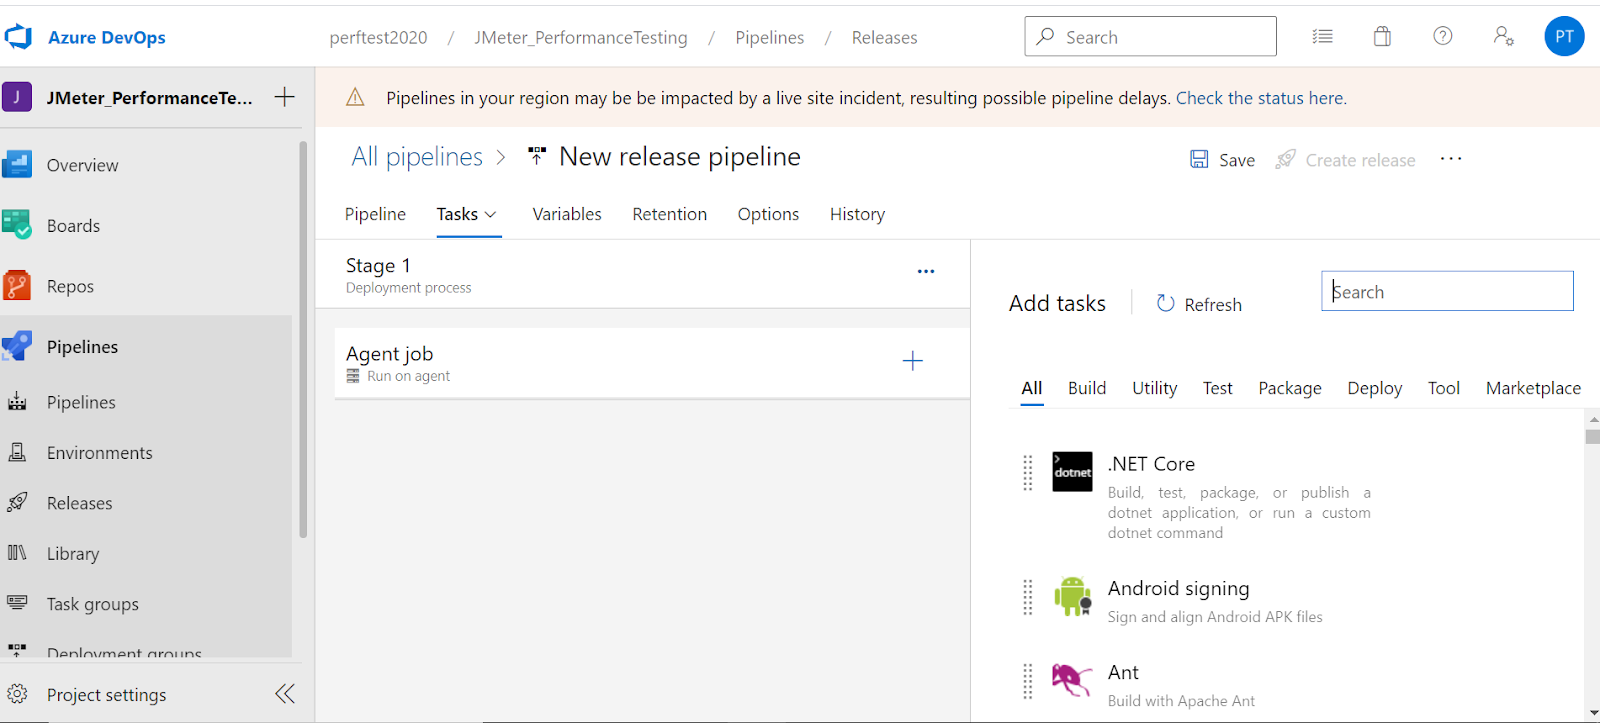Expand the breadcrumb chevron after All pipelines
Image resolution: width=1600 pixels, height=723 pixels.
click(501, 157)
